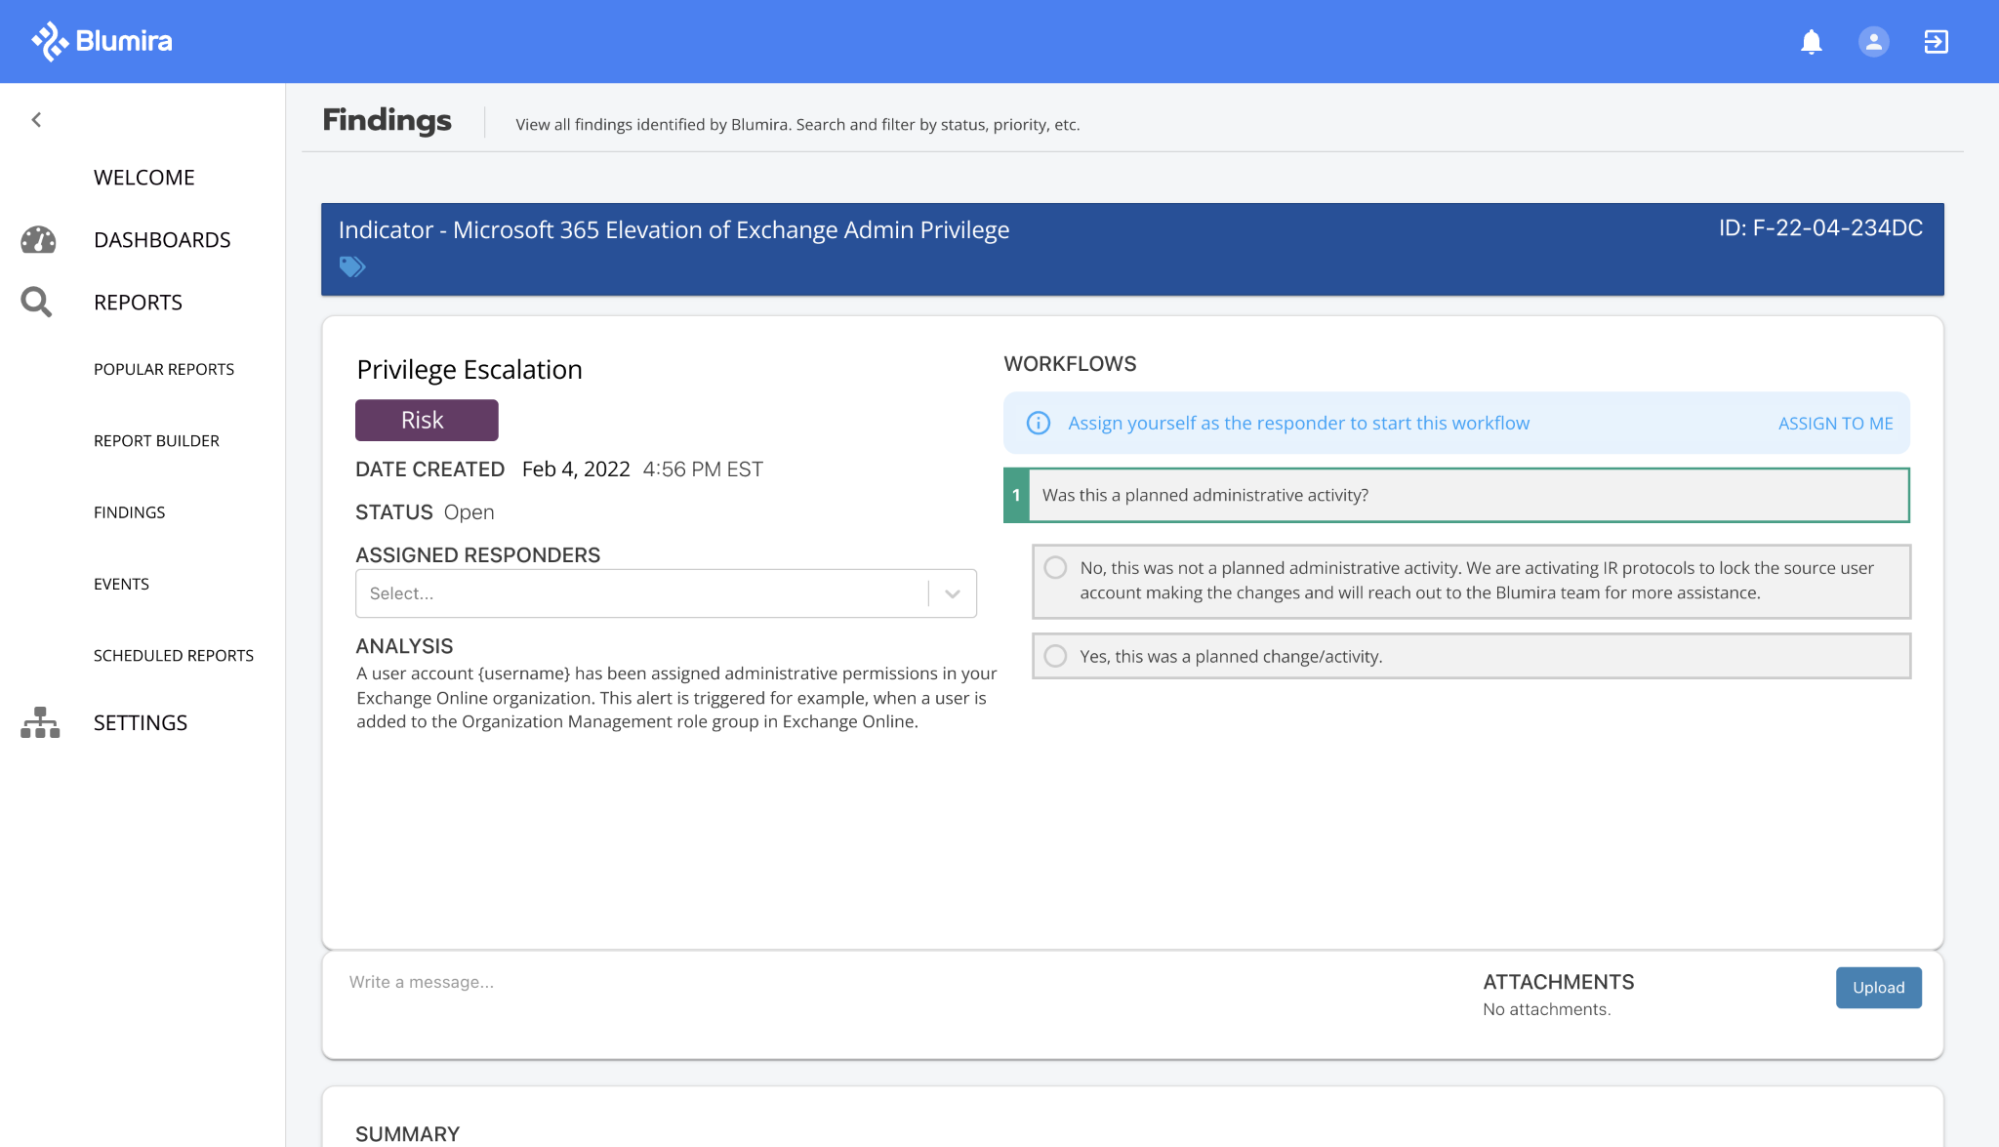This screenshot has height=1147, width=1999.
Task: Go to Scheduled Reports
Action: tap(174, 656)
